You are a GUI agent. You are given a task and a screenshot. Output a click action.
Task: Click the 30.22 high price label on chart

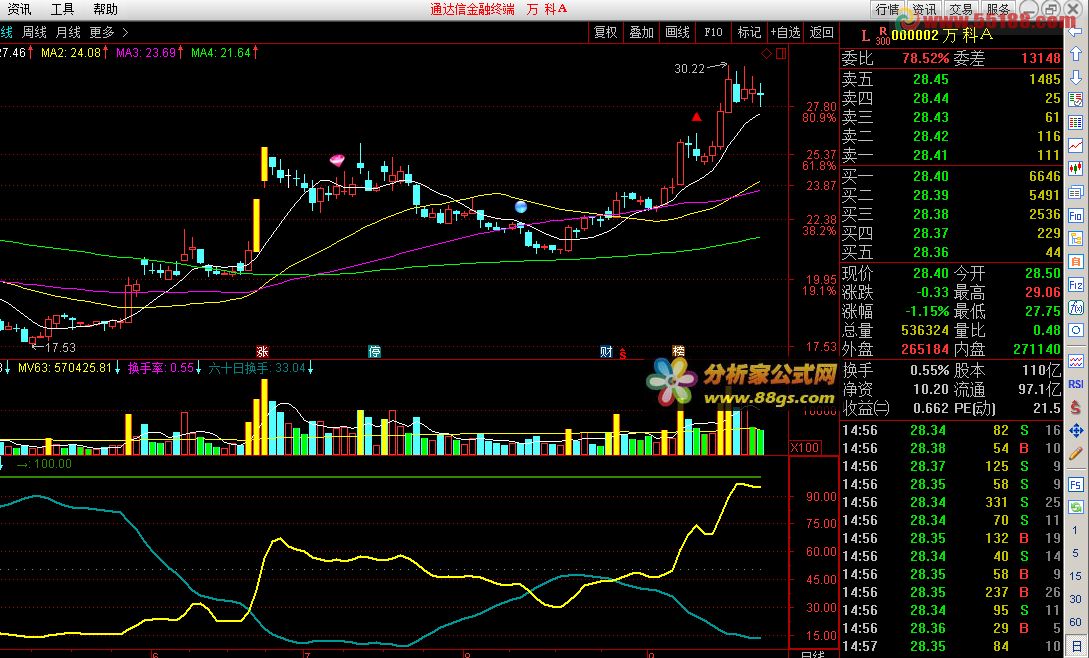pyautogui.click(x=689, y=68)
